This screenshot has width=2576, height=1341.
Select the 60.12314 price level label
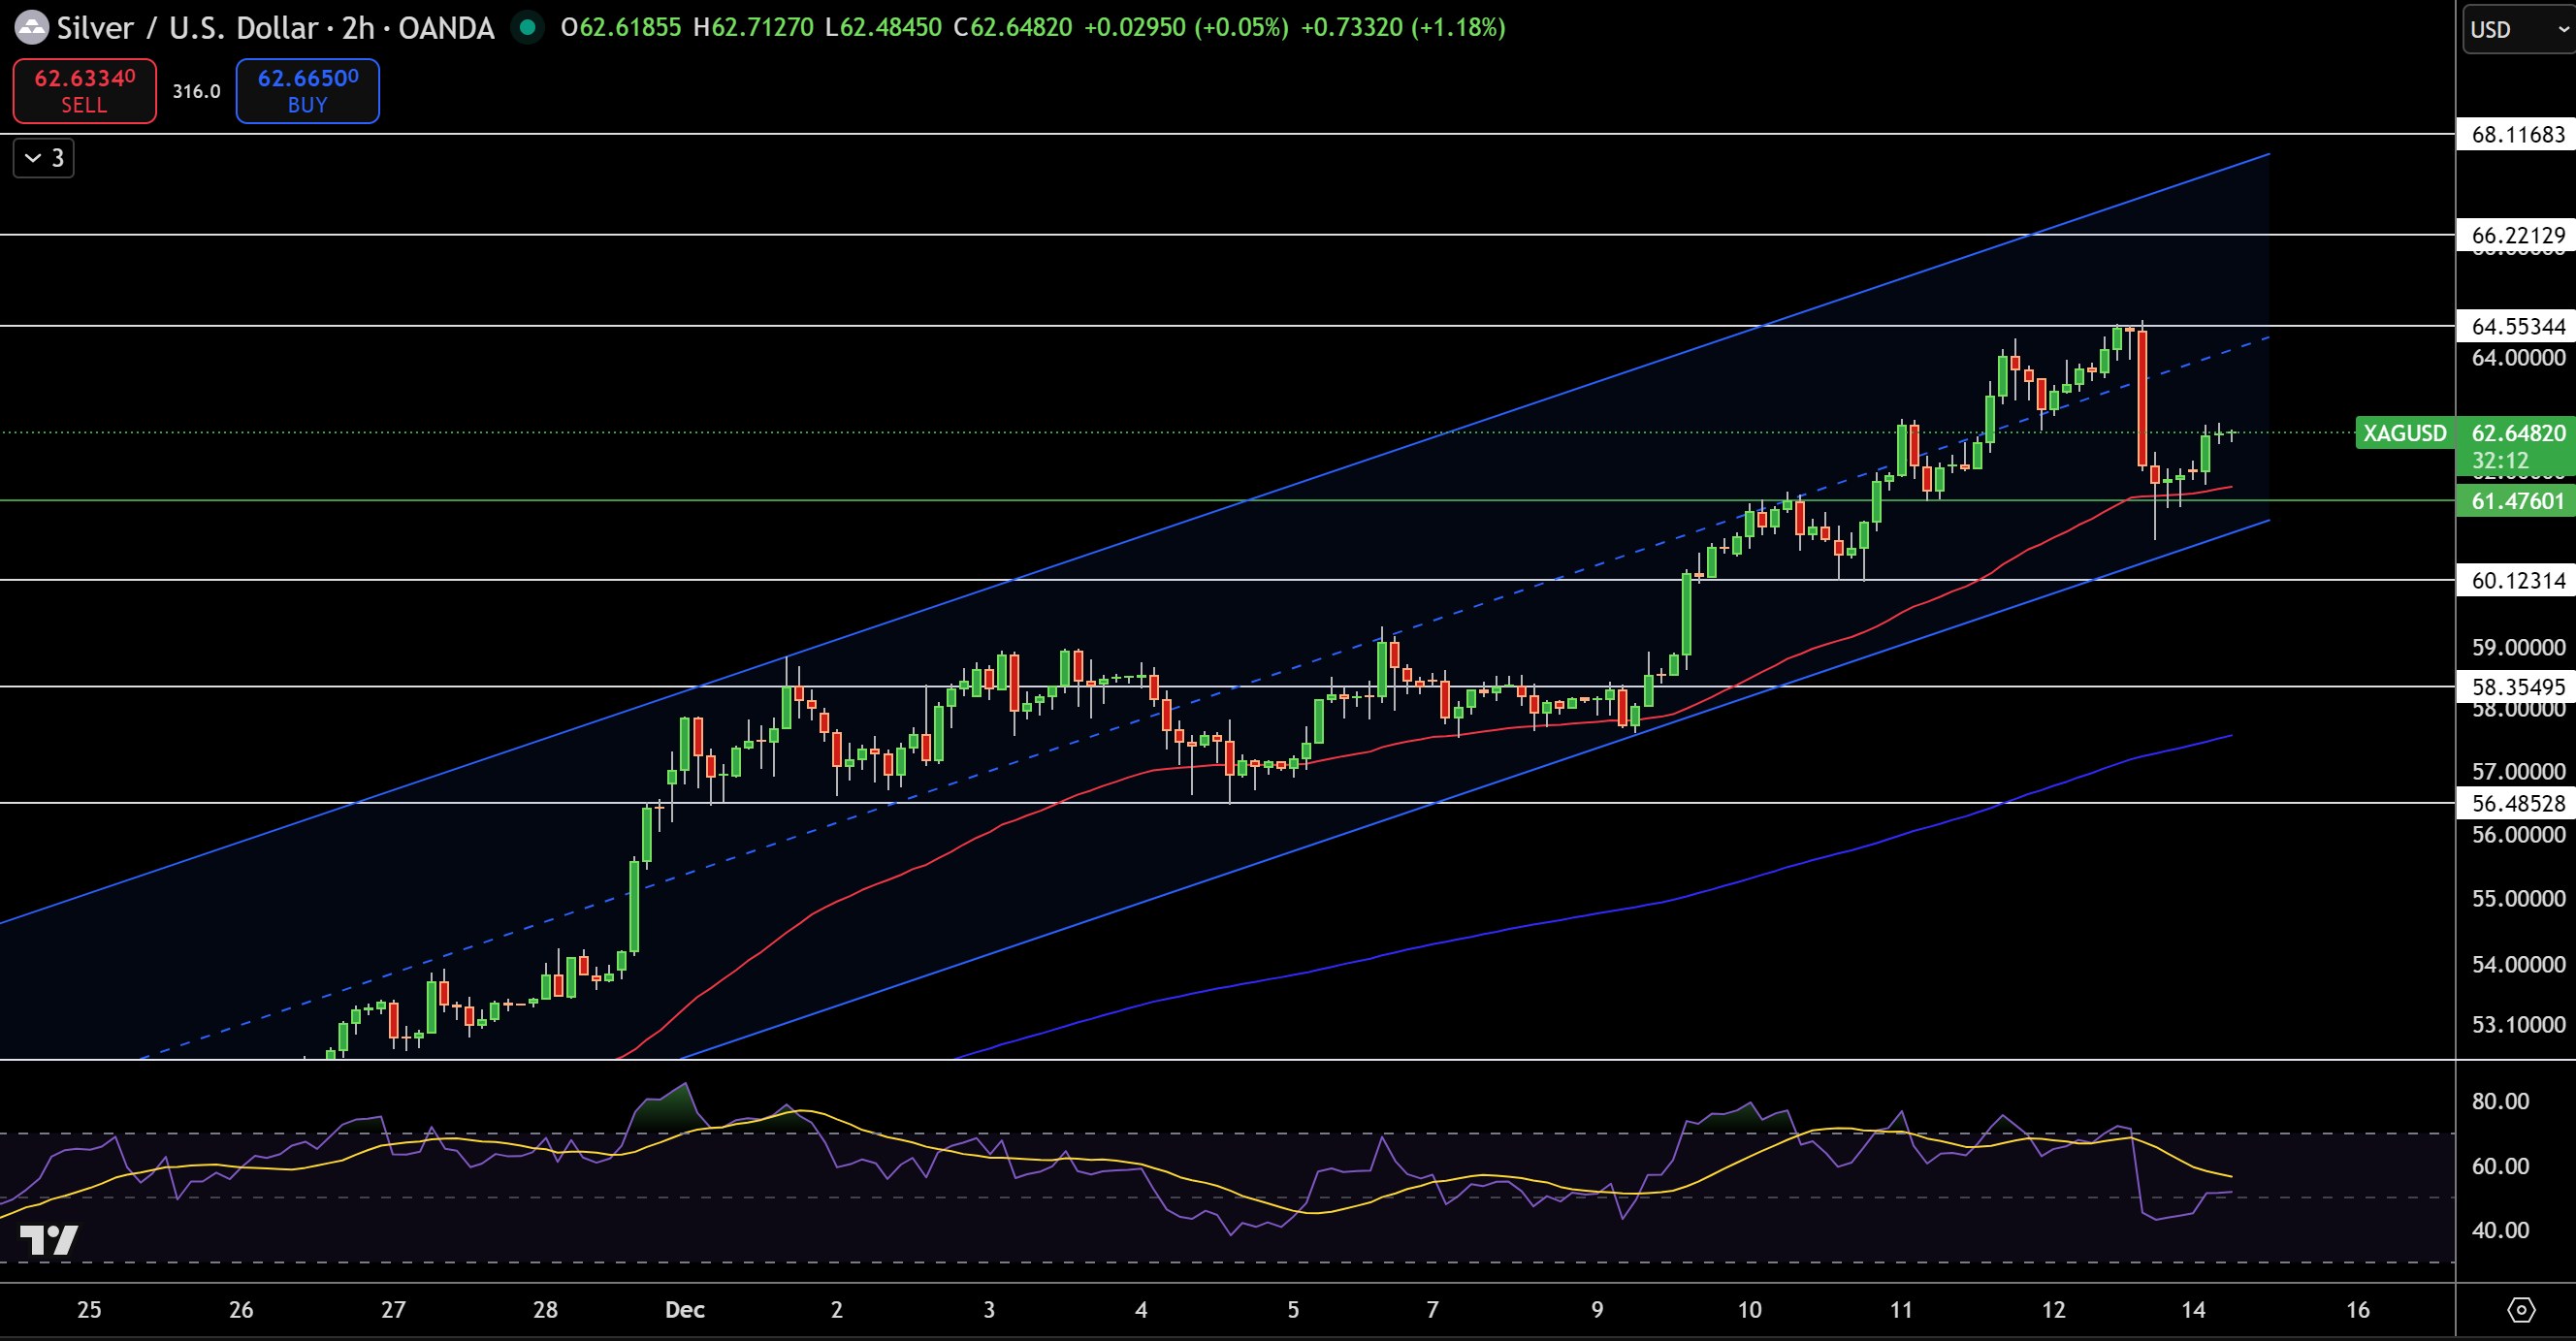pyautogui.click(x=2516, y=580)
